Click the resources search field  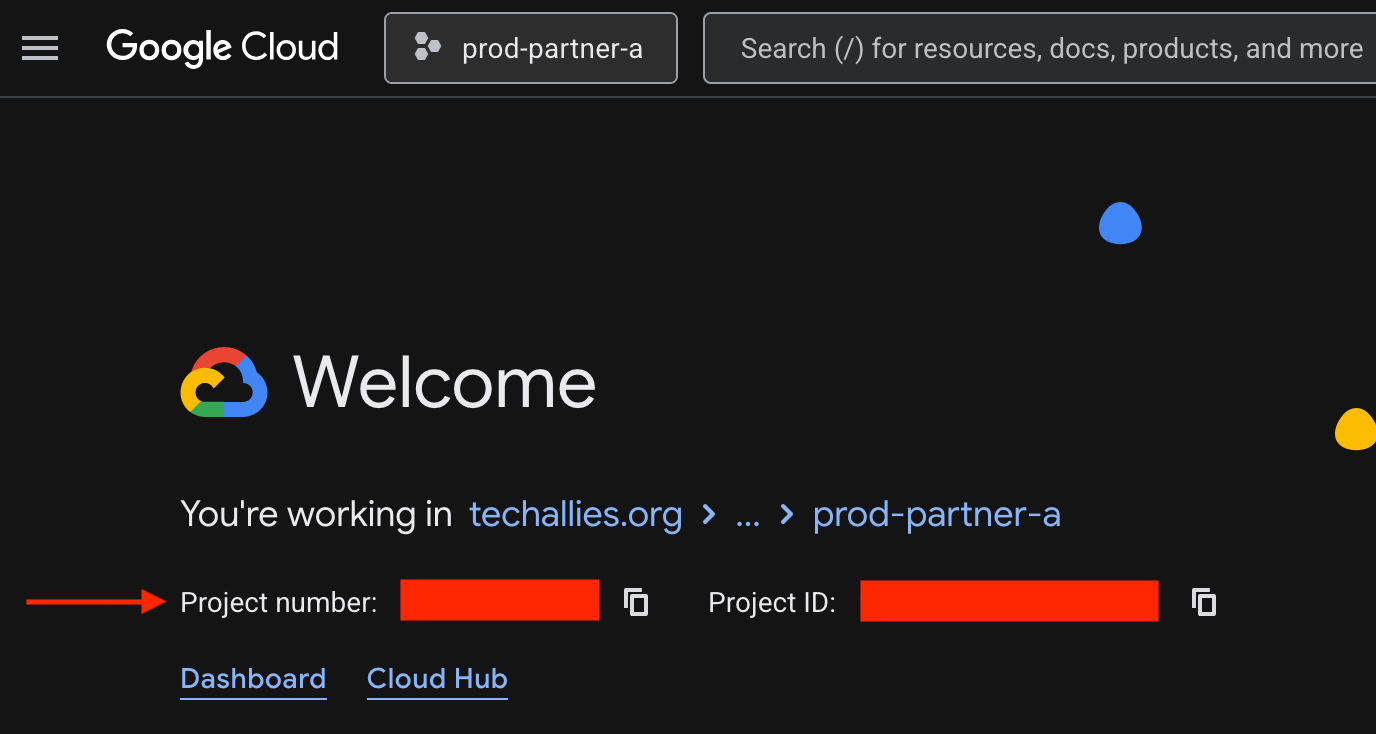pyautogui.click(x=1040, y=48)
